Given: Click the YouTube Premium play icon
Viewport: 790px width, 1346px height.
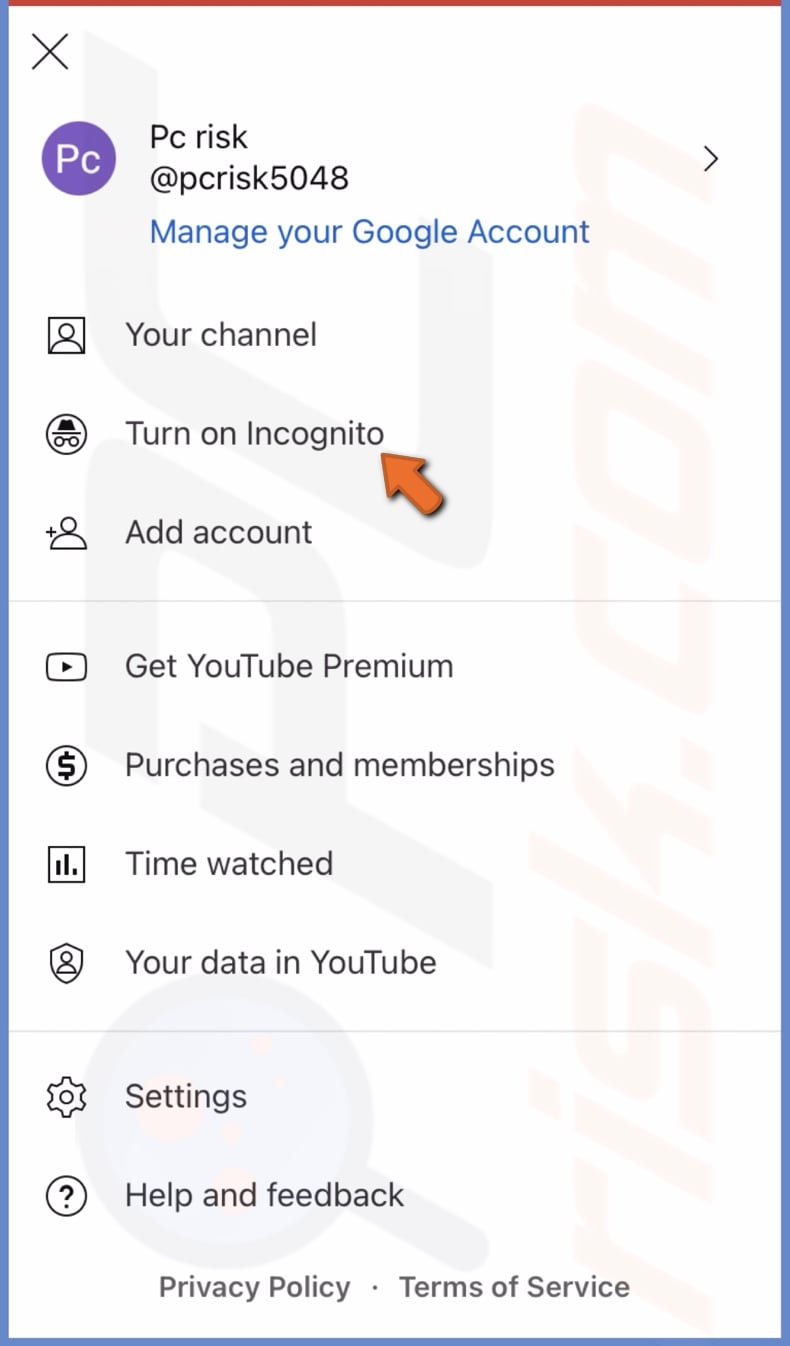Looking at the screenshot, I should point(66,666).
